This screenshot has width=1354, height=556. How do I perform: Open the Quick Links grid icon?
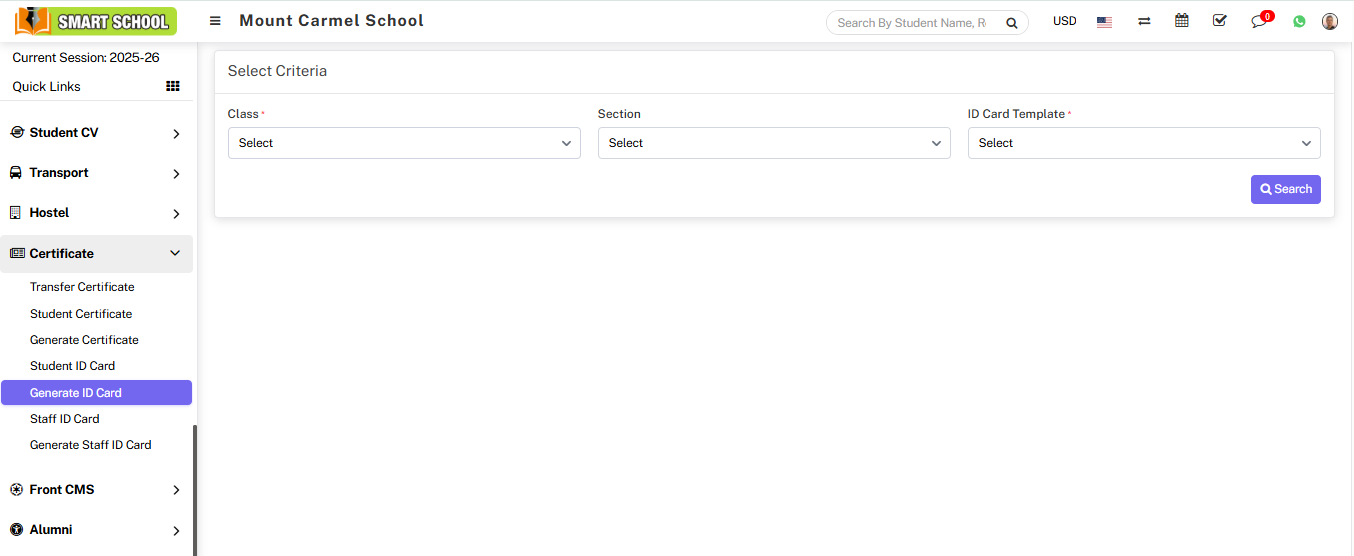click(172, 87)
